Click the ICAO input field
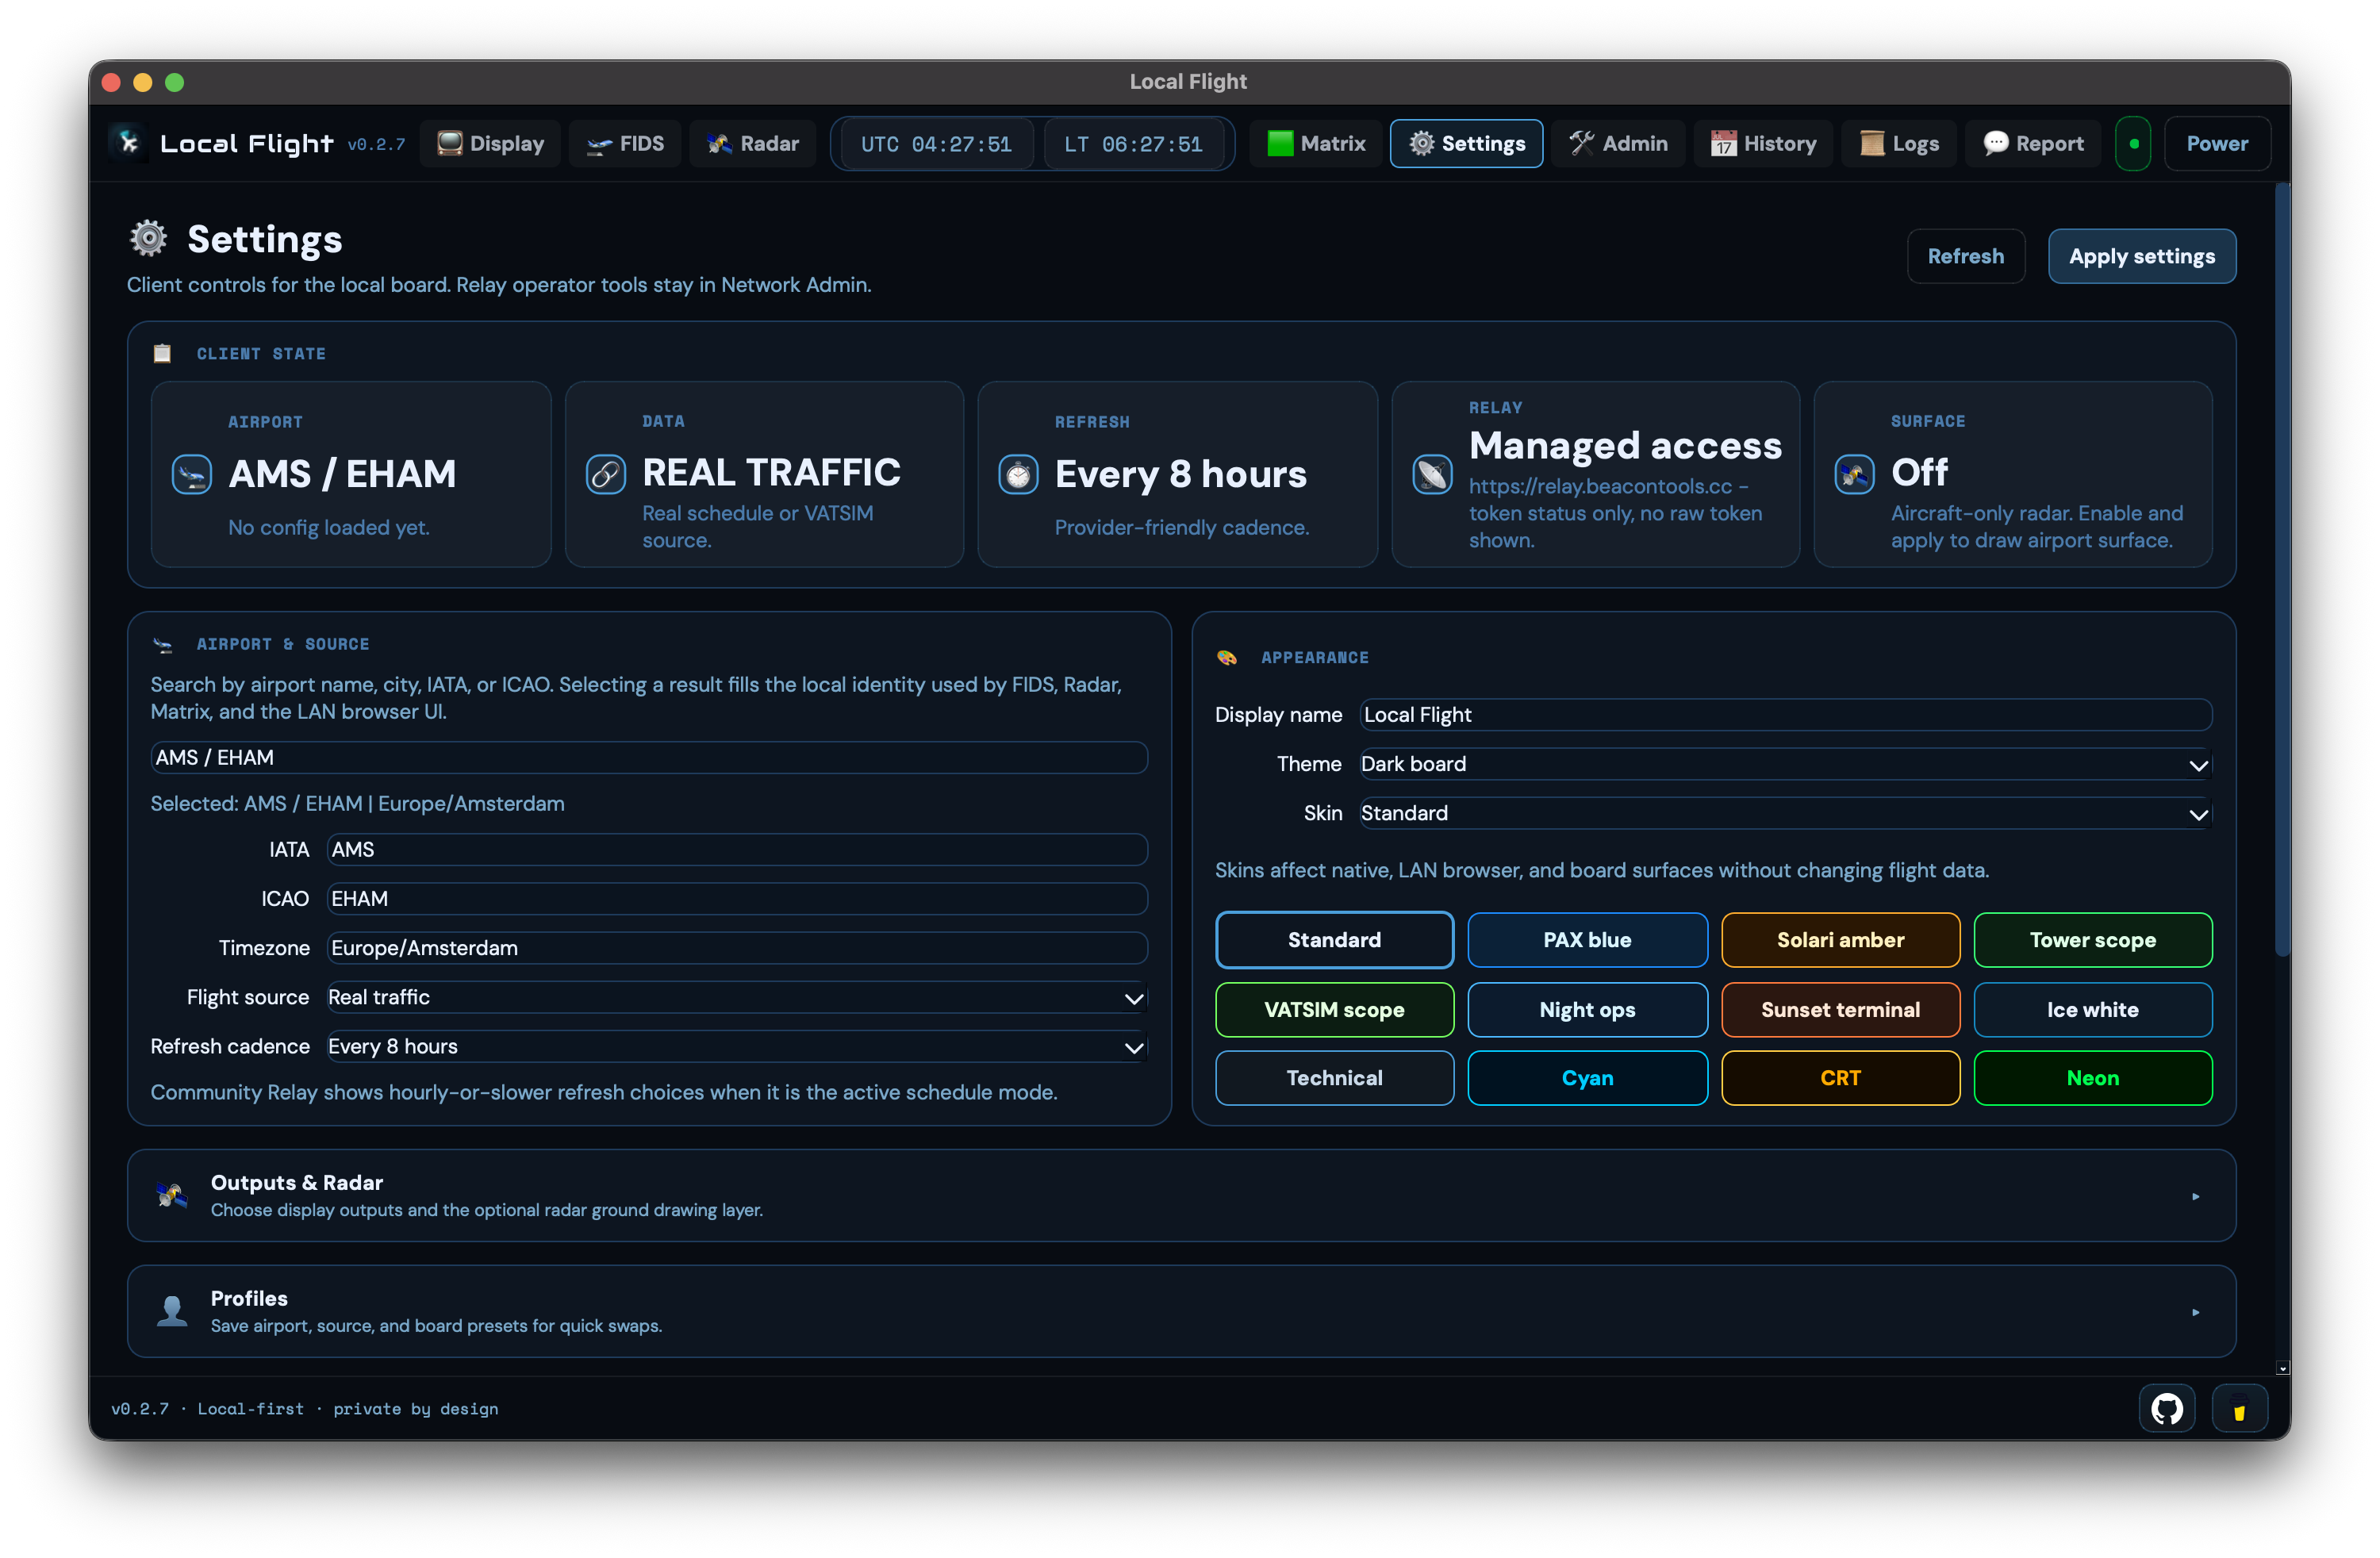Image resolution: width=2380 pixels, height=1558 pixels. coord(737,898)
